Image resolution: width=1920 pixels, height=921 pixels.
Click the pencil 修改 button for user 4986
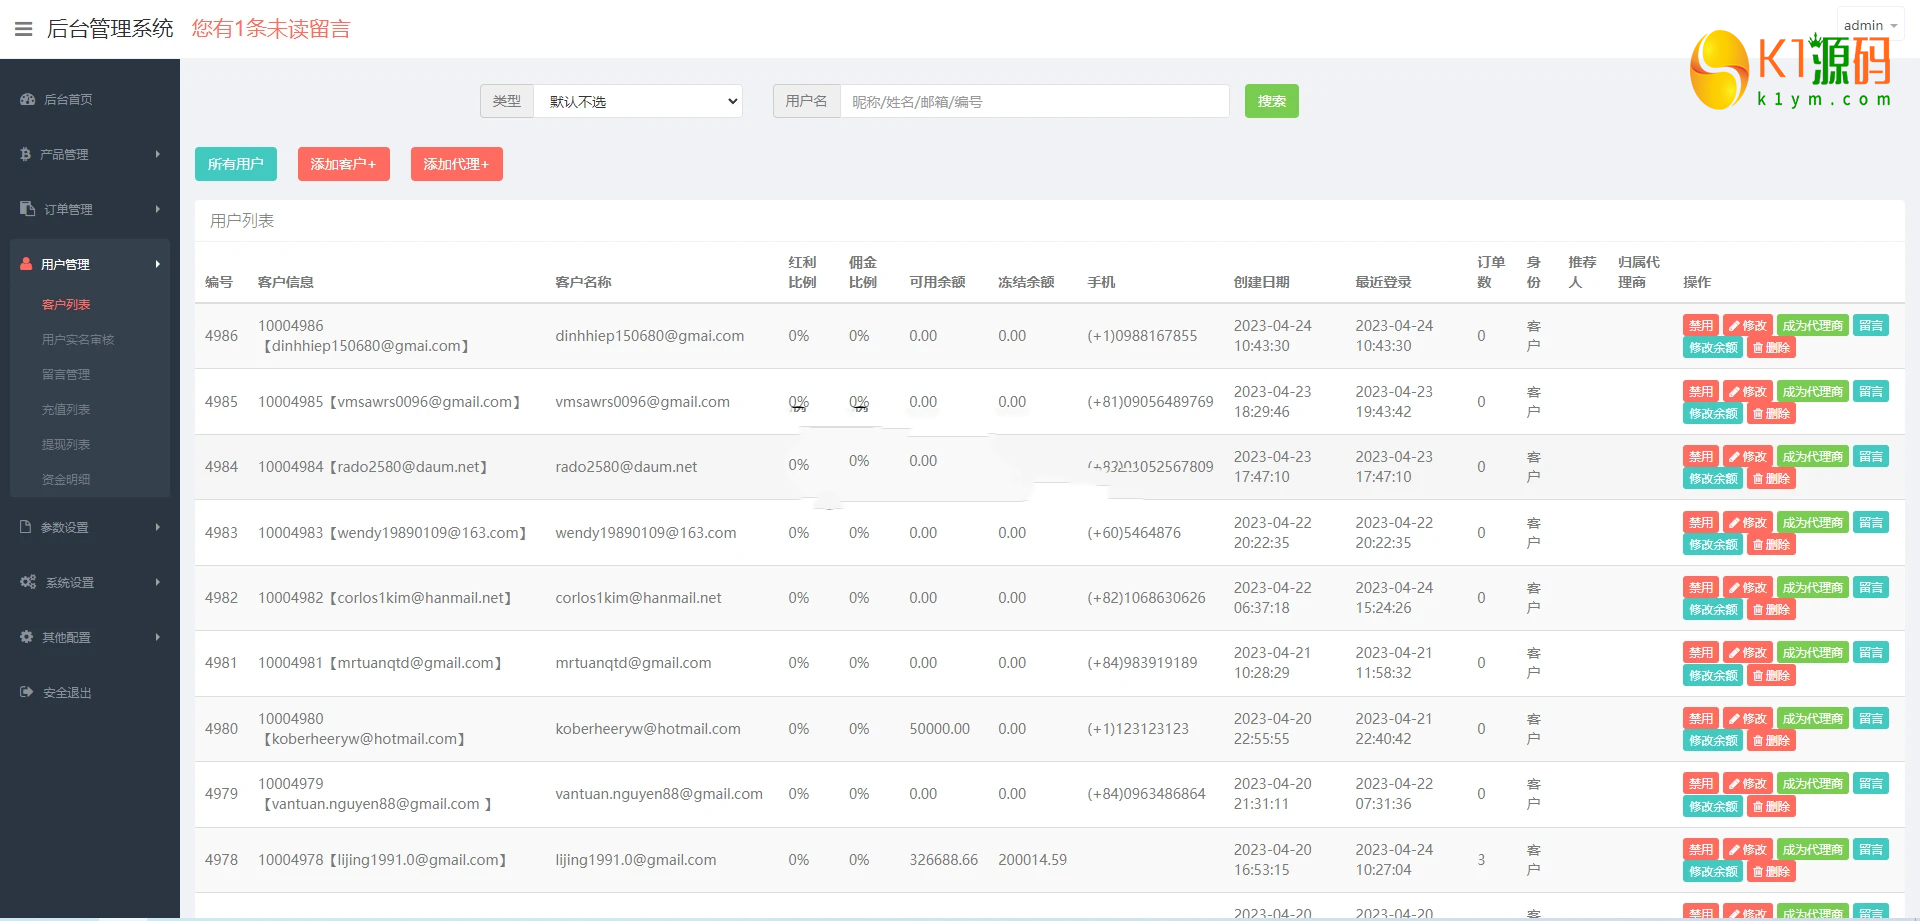1747,326
